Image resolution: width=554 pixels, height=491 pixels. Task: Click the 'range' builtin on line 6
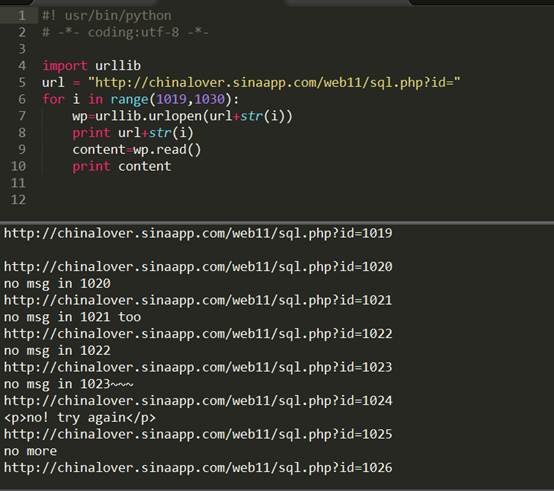pos(129,100)
